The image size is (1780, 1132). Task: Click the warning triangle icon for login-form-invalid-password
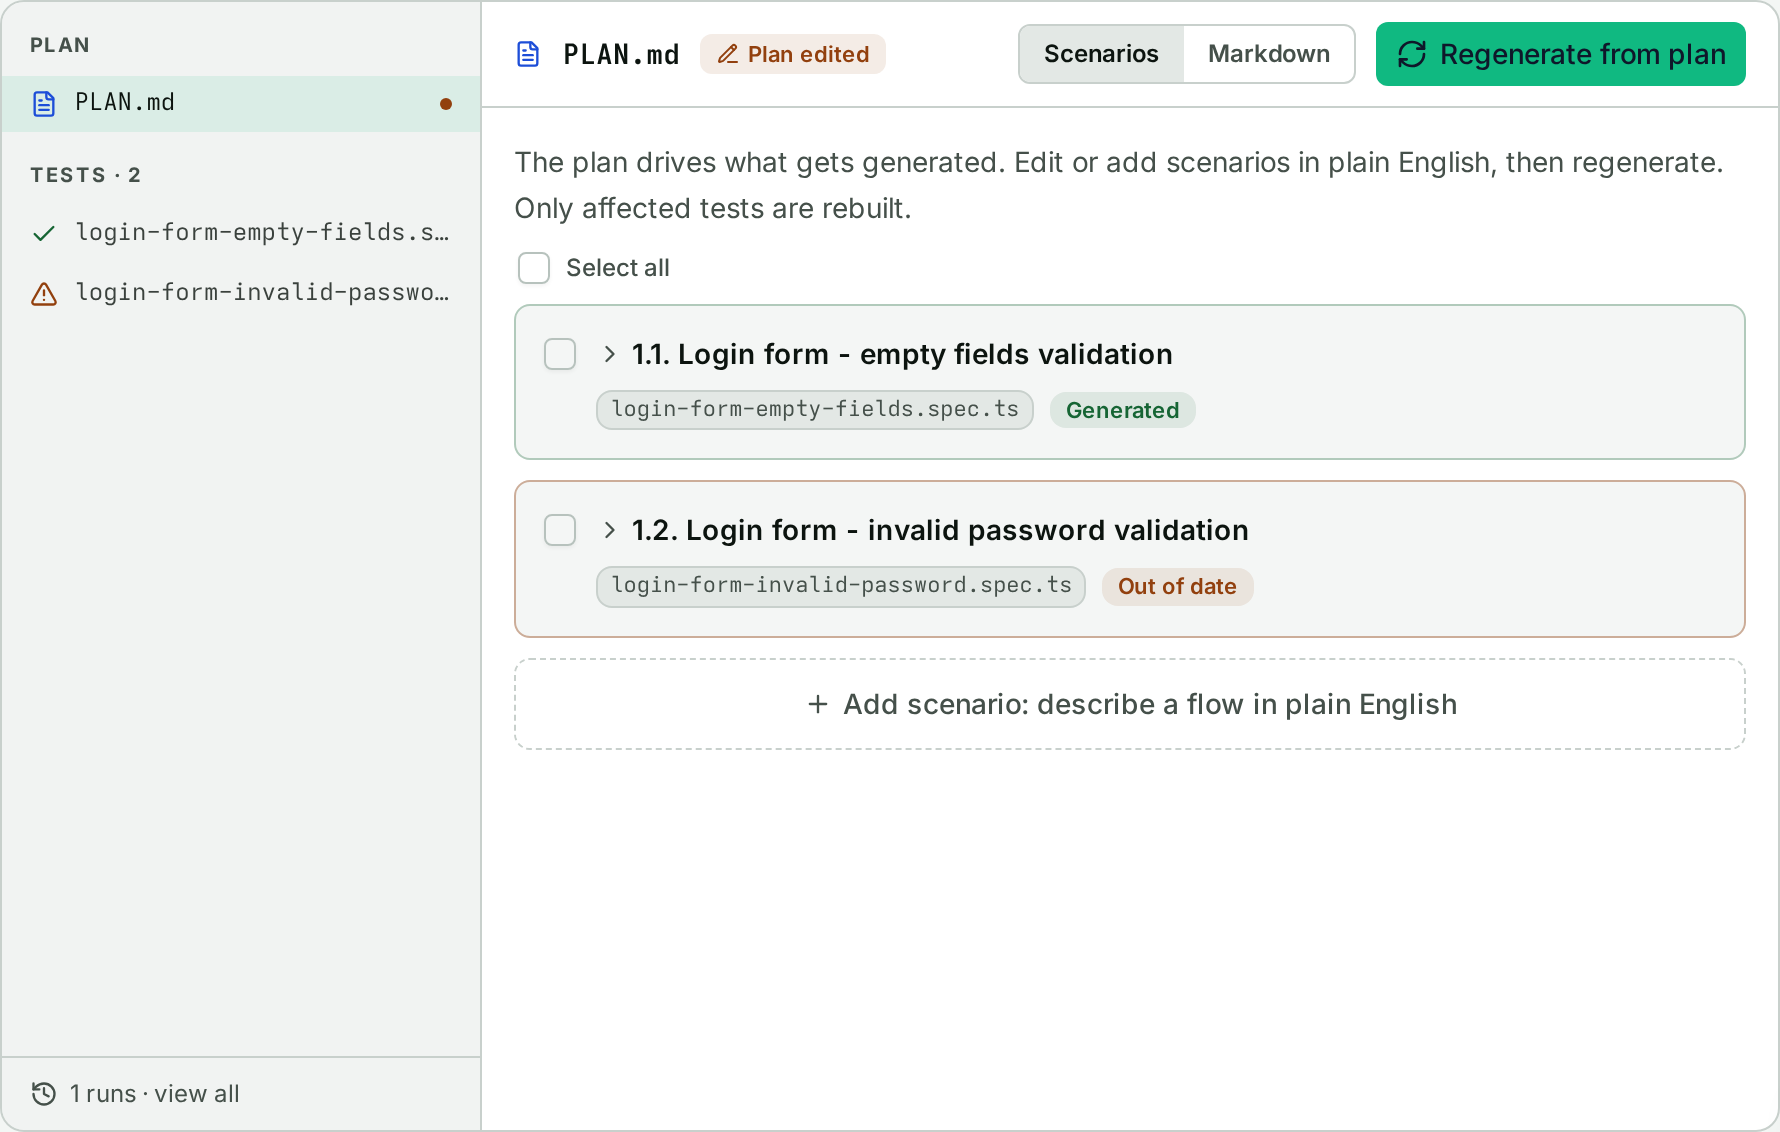click(44, 293)
